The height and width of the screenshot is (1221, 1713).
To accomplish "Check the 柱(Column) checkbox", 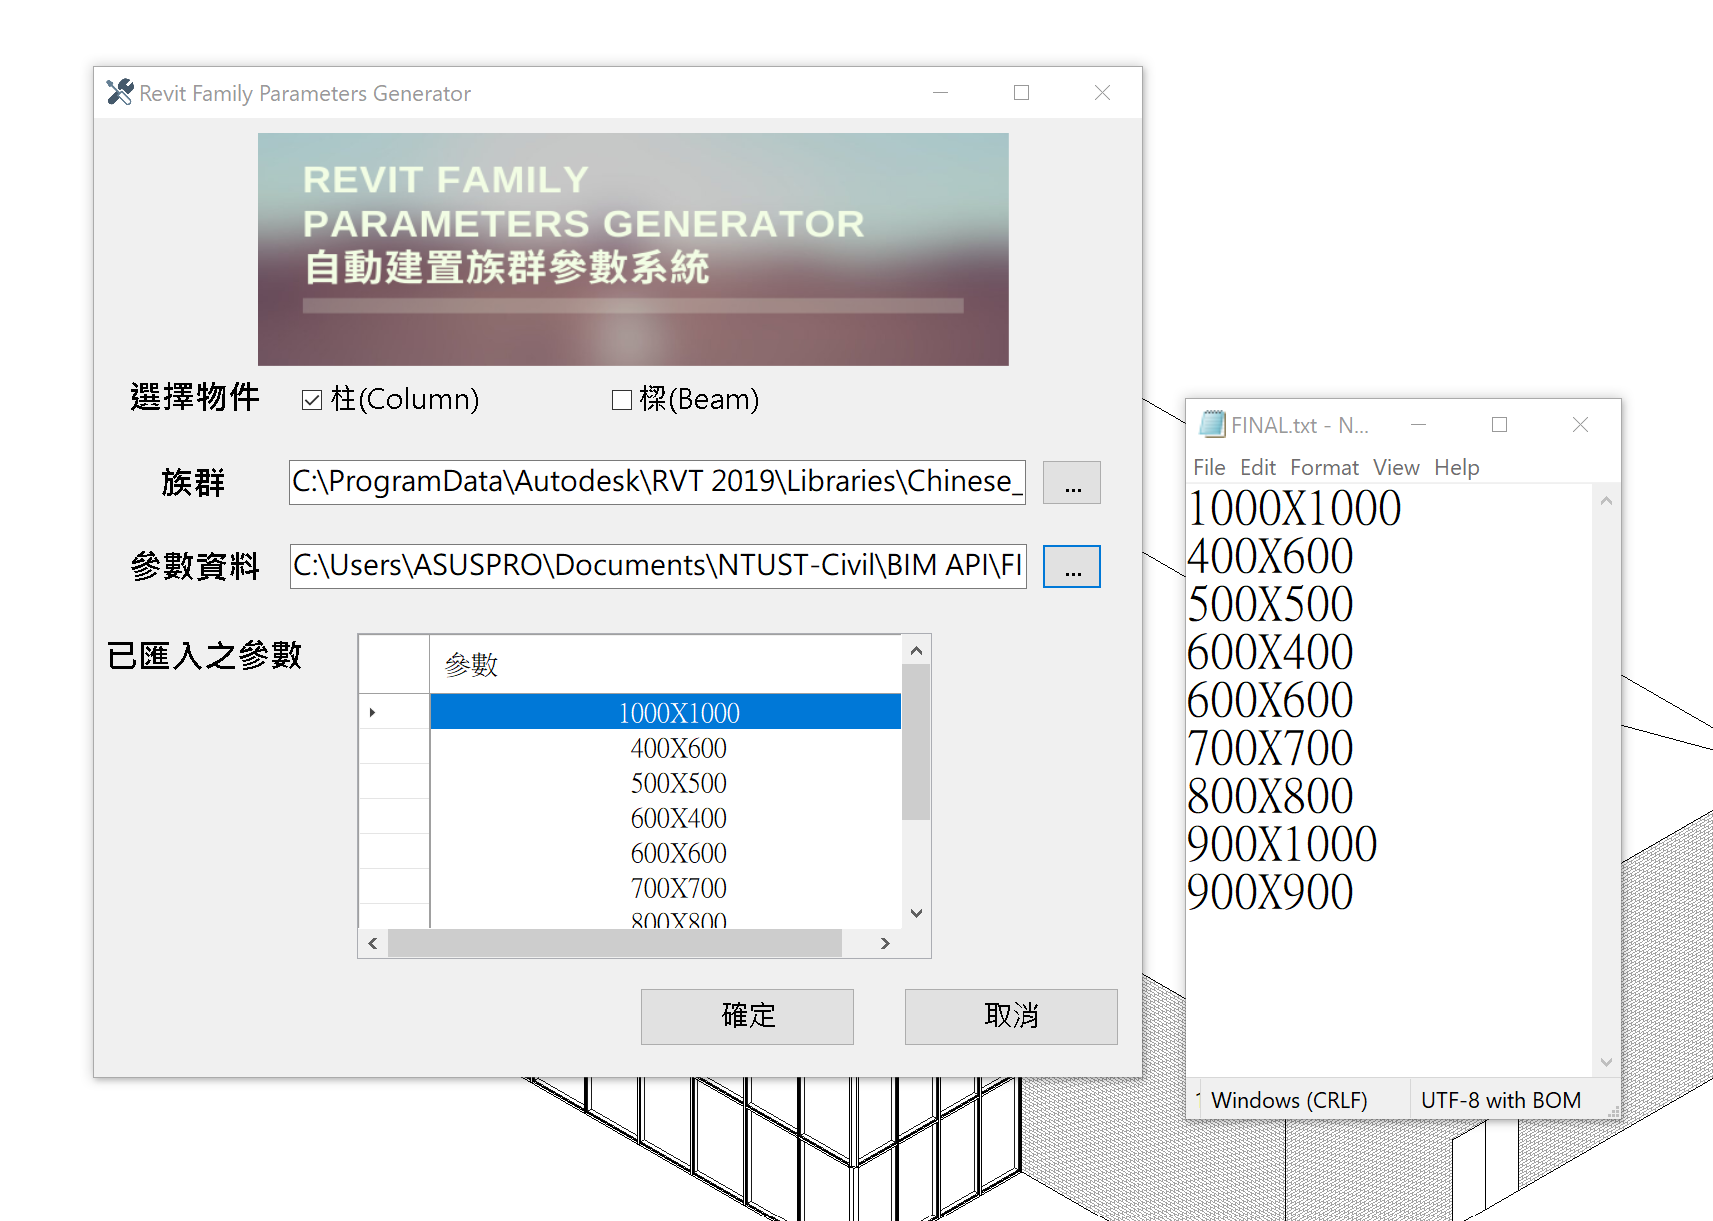I will [312, 400].
